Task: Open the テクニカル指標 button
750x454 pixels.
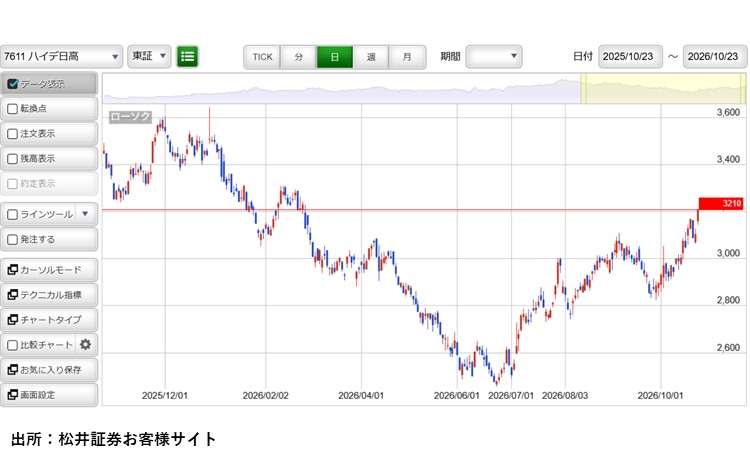Action: click(49, 295)
